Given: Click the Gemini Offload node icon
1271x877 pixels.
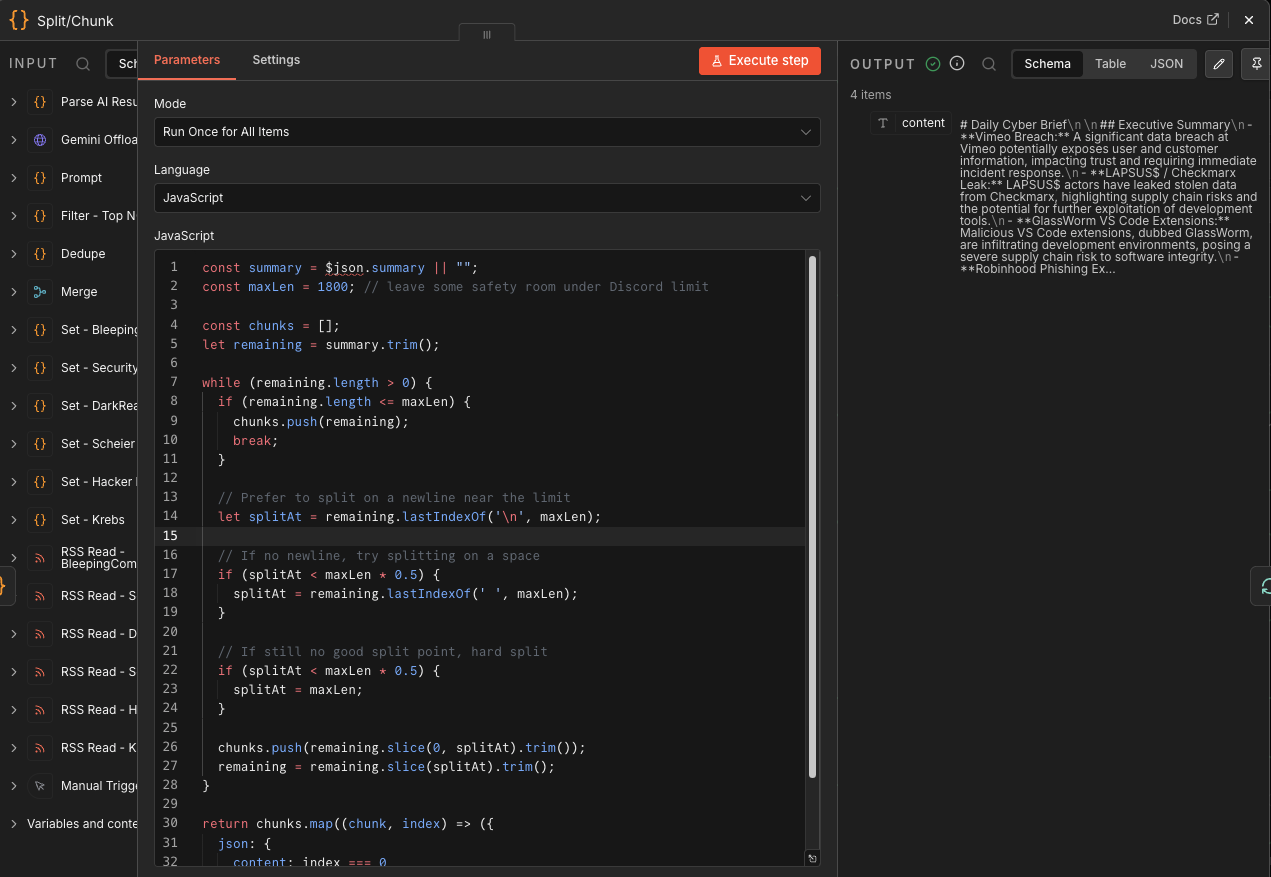Looking at the screenshot, I should click(40, 140).
